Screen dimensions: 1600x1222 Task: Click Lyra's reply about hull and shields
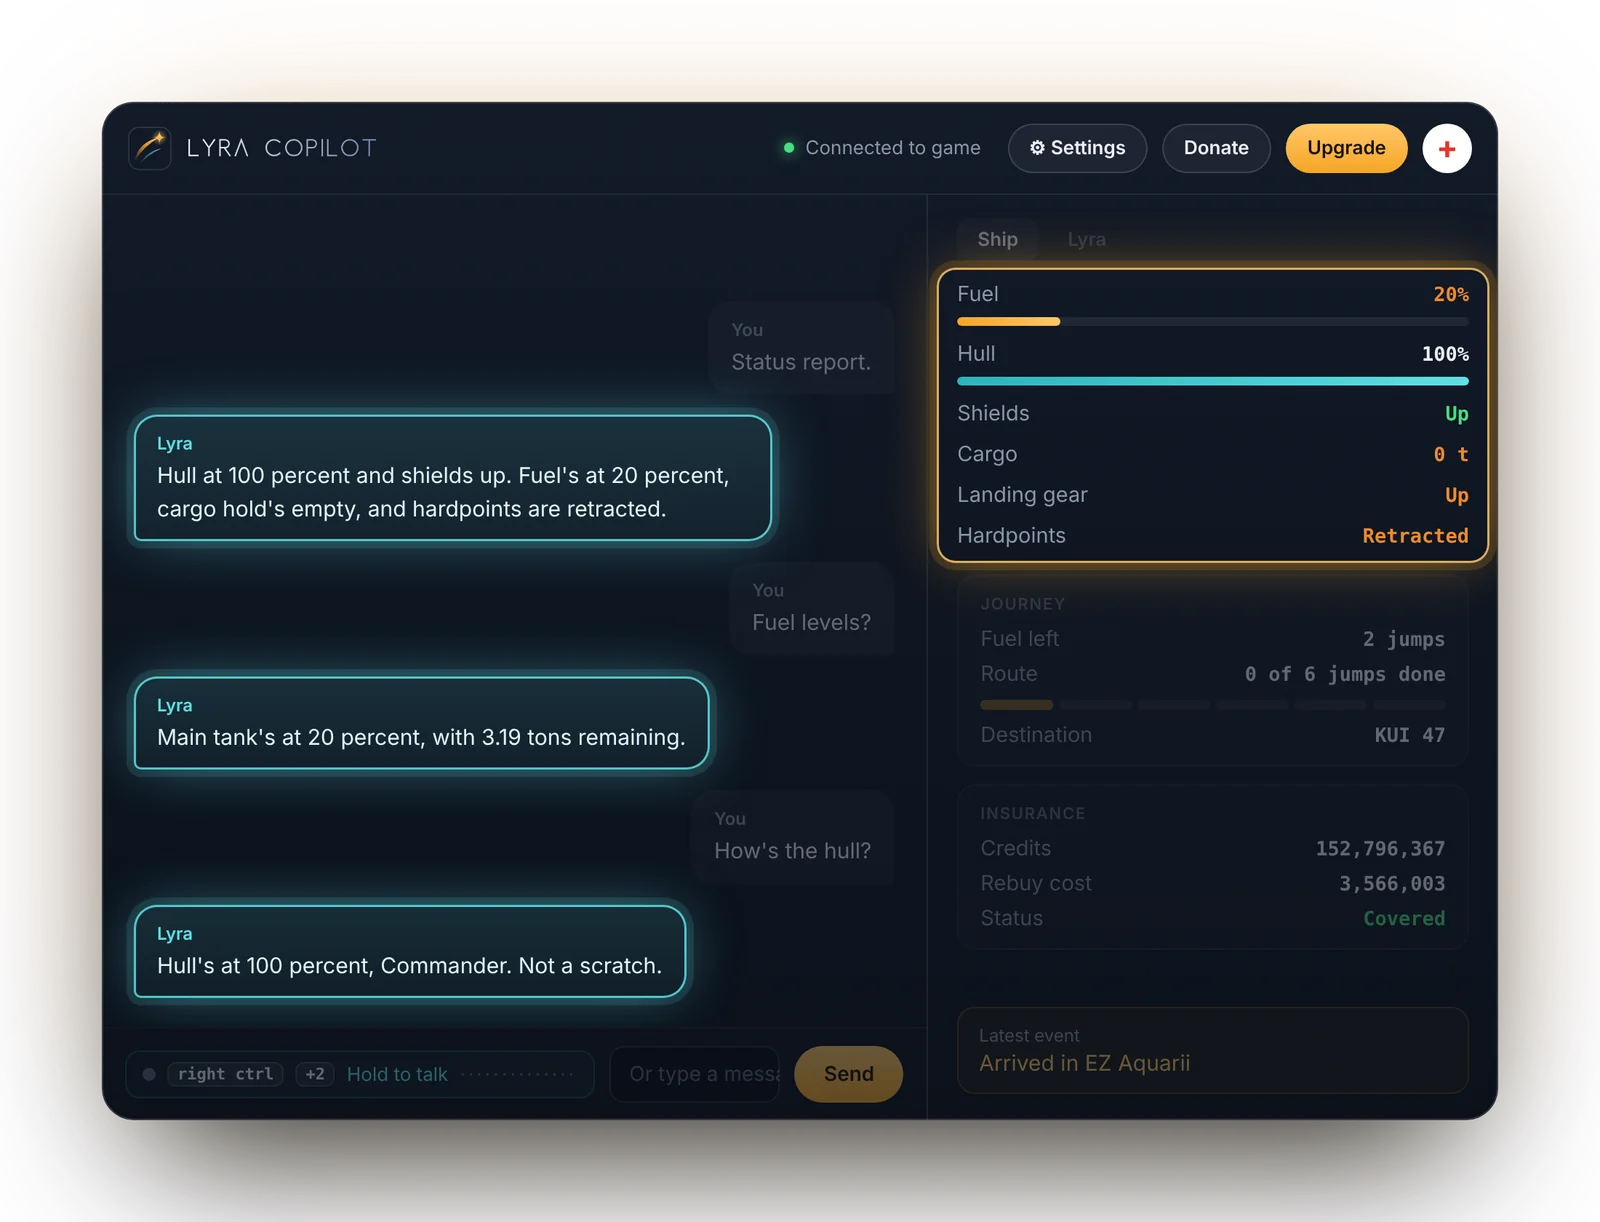453,478
